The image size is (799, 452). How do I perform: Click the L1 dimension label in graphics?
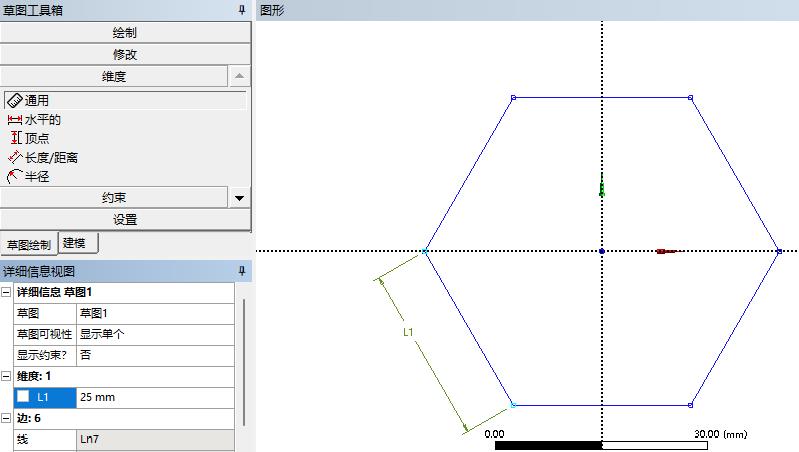pos(408,332)
